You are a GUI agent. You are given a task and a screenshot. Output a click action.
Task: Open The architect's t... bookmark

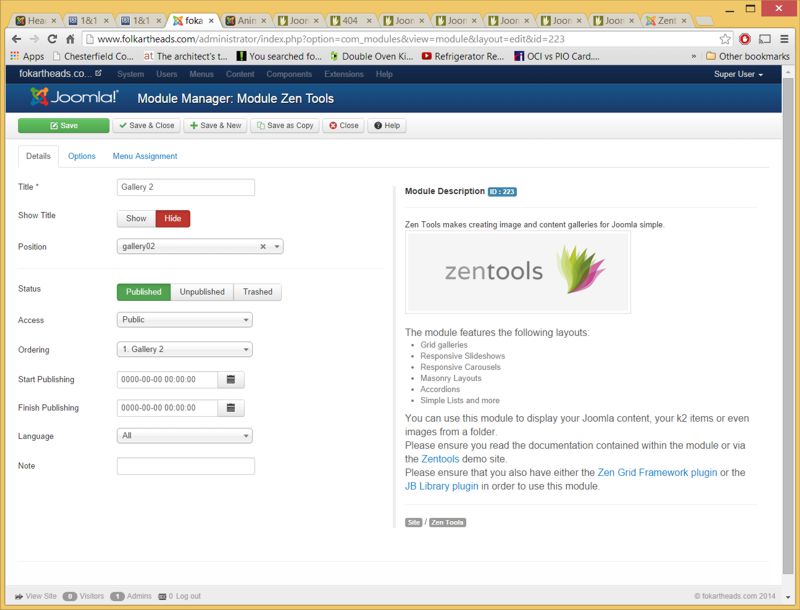[x=185, y=56]
